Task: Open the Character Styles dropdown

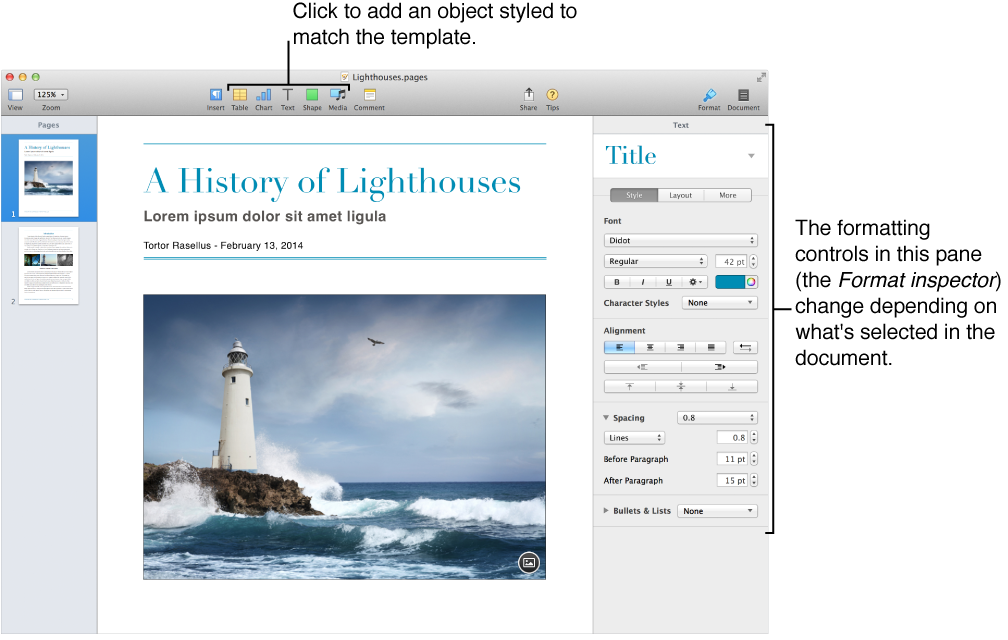Action: [719, 302]
